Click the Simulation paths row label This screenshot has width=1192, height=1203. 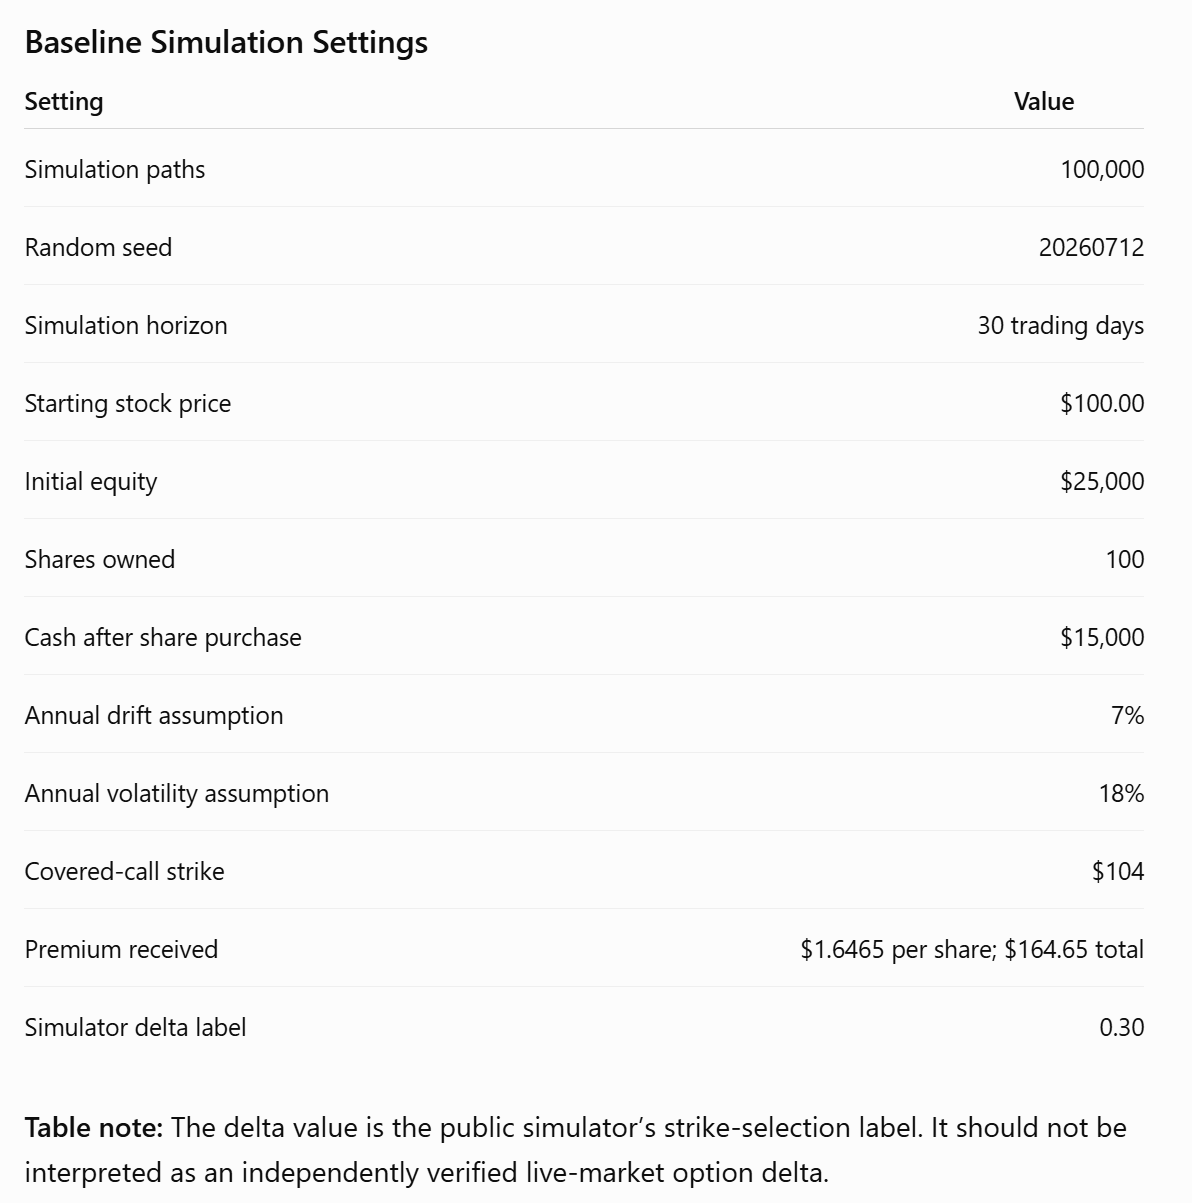coord(115,170)
